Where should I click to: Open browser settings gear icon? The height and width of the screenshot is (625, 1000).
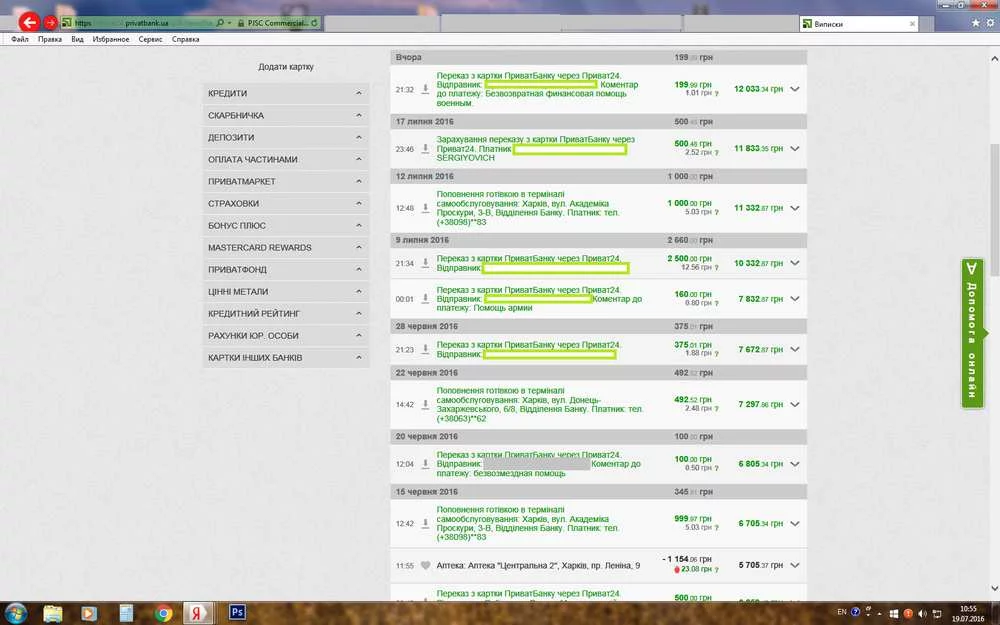point(990,22)
